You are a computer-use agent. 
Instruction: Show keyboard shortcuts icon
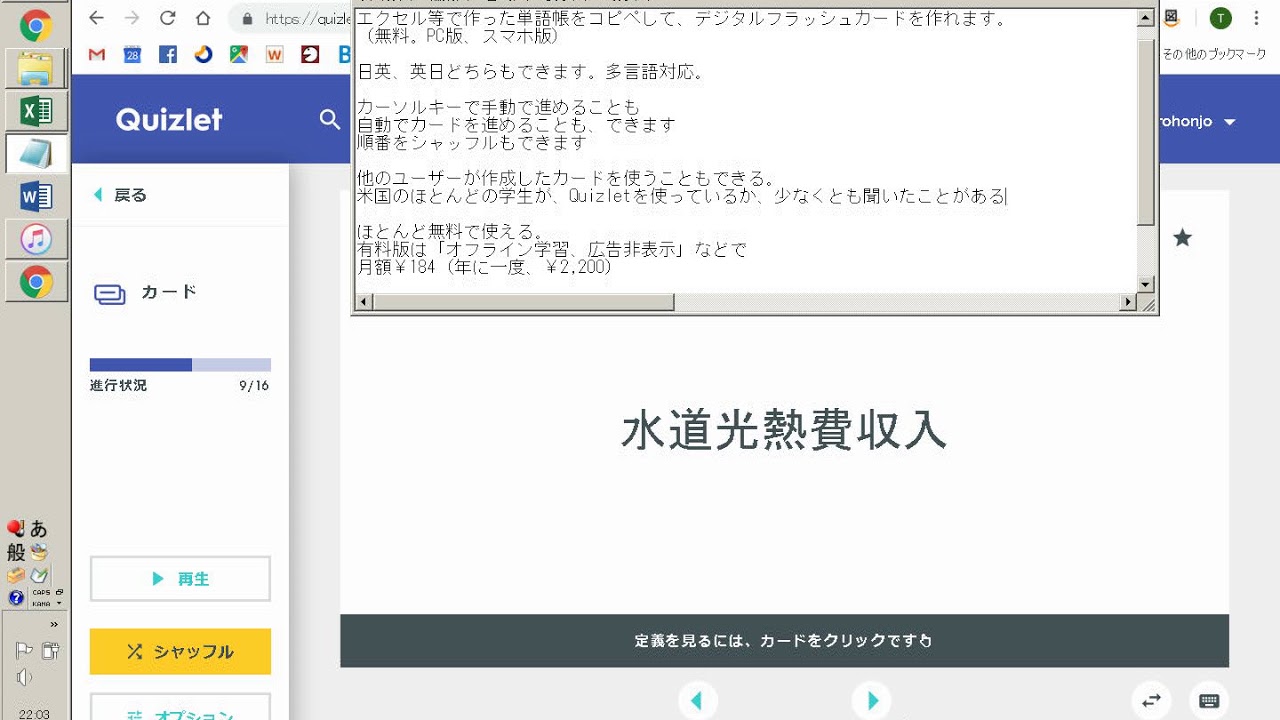[x=1209, y=701]
